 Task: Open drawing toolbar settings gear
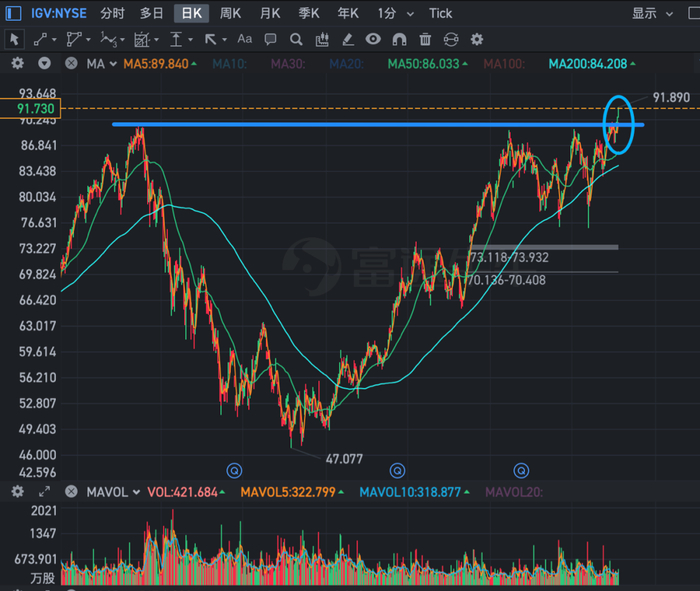(477, 39)
